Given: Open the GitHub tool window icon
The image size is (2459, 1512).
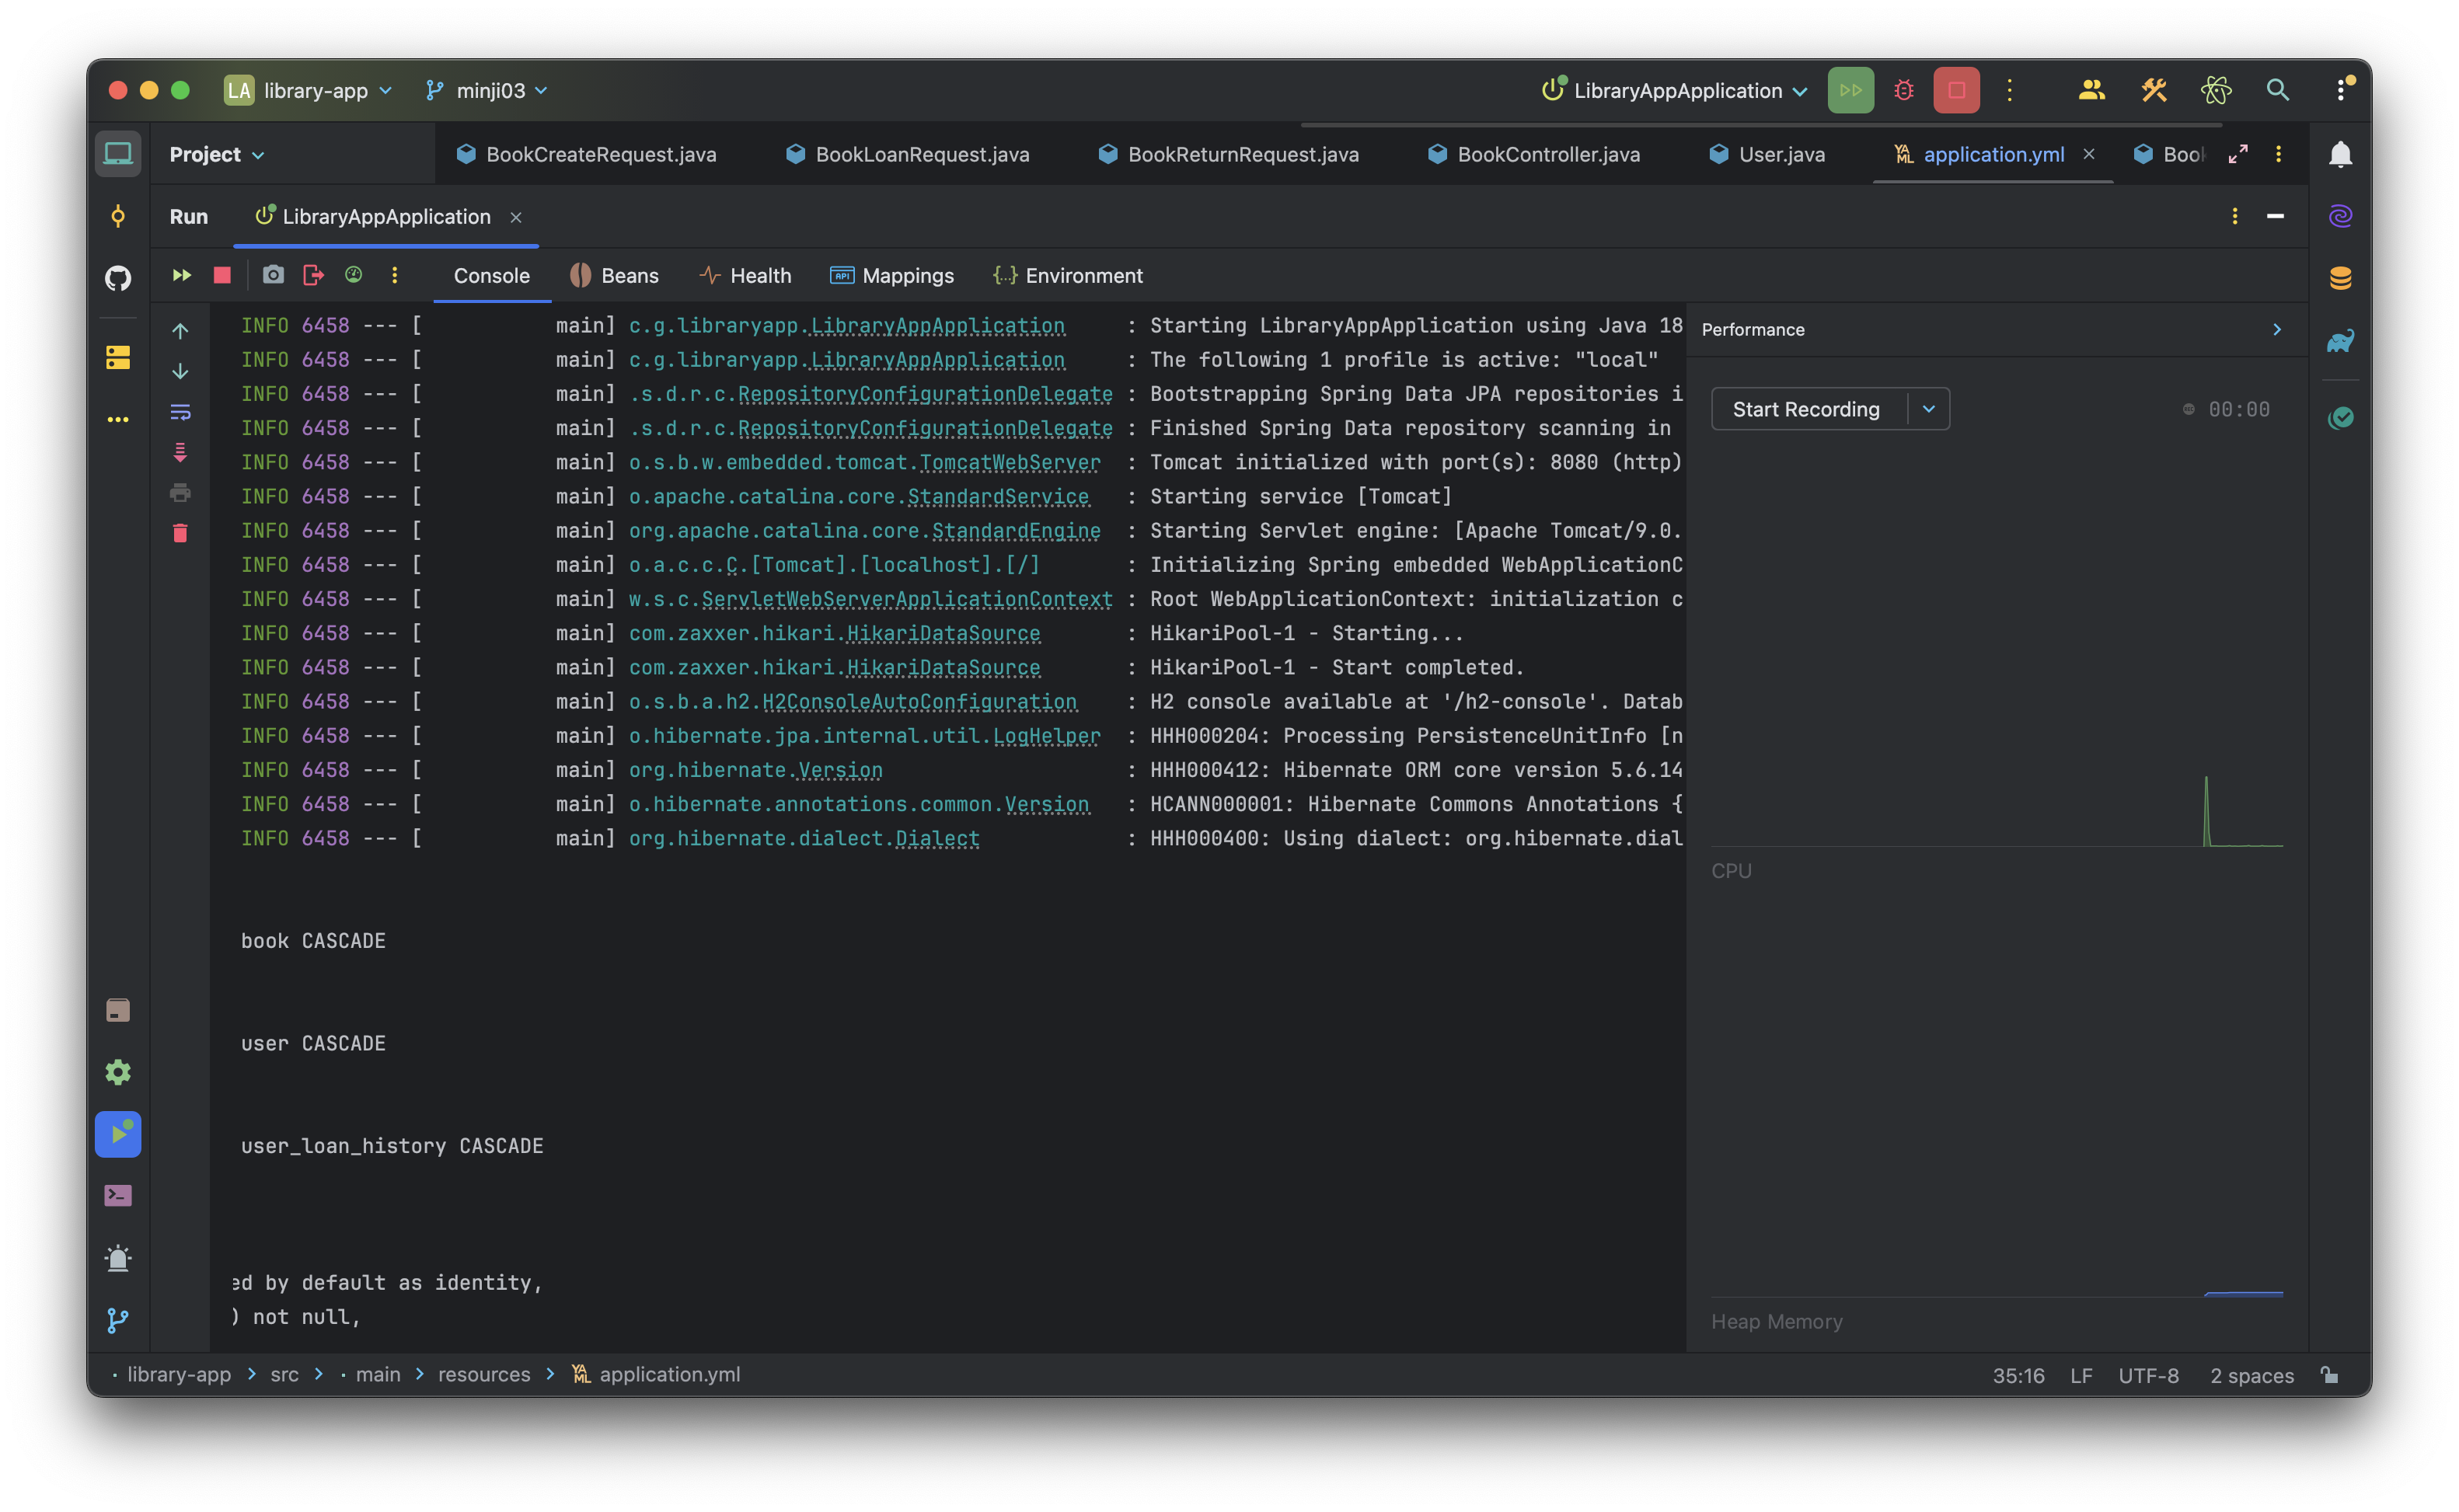Looking at the screenshot, I should pos(118,278).
